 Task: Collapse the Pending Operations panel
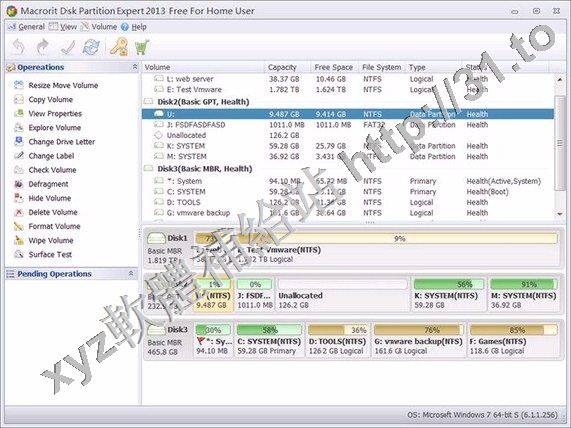click(x=131, y=274)
